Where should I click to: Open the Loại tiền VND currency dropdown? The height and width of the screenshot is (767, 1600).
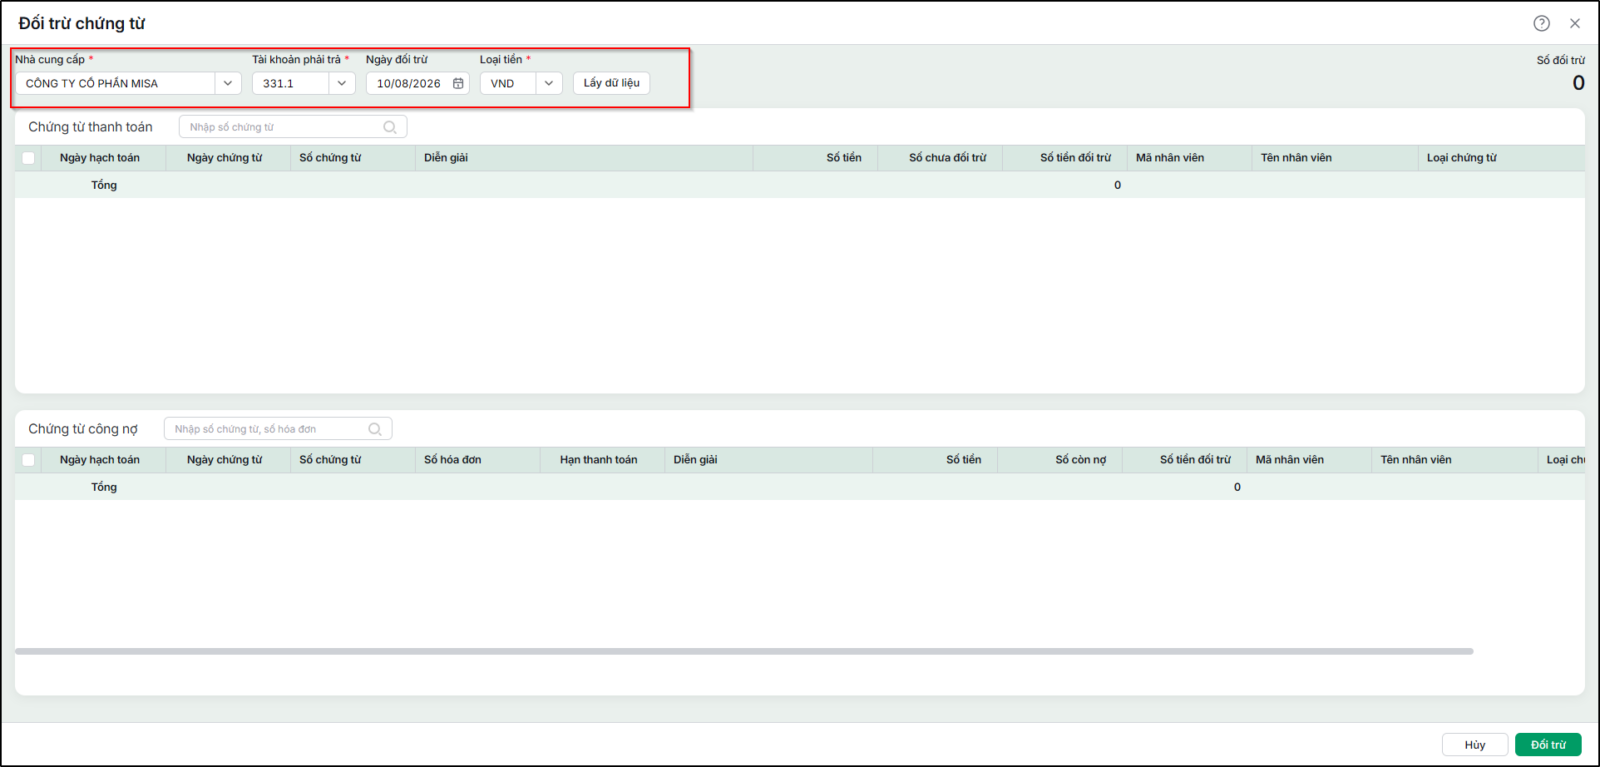[x=549, y=83]
